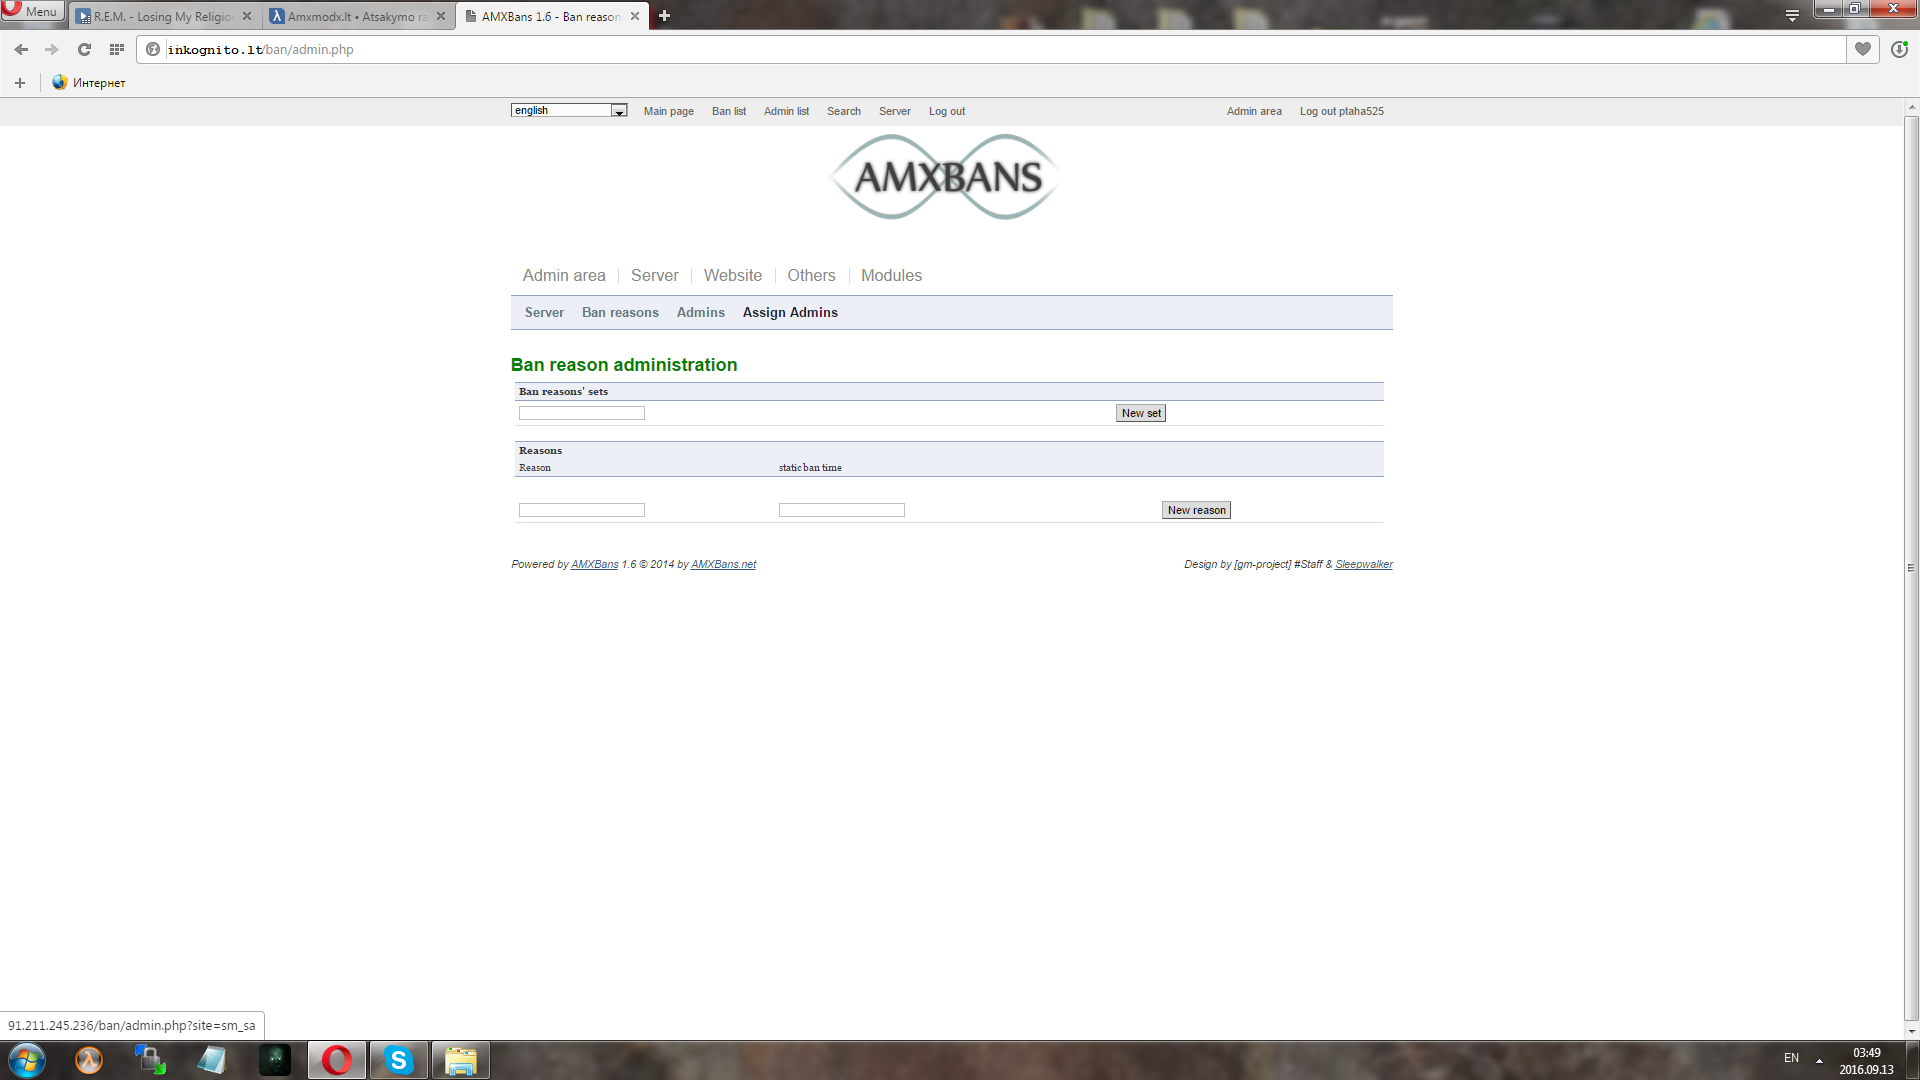Screen dimensions: 1920x1080
Task: Add page to bookmarks with heart icon
Action: tap(1863, 49)
